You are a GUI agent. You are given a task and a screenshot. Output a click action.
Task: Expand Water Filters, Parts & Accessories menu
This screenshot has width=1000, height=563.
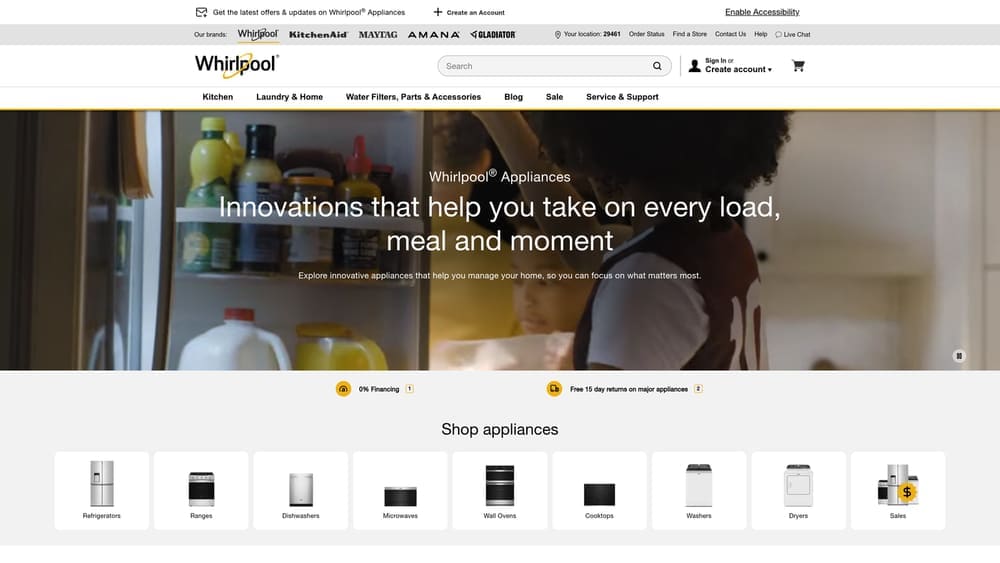tap(413, 97)
